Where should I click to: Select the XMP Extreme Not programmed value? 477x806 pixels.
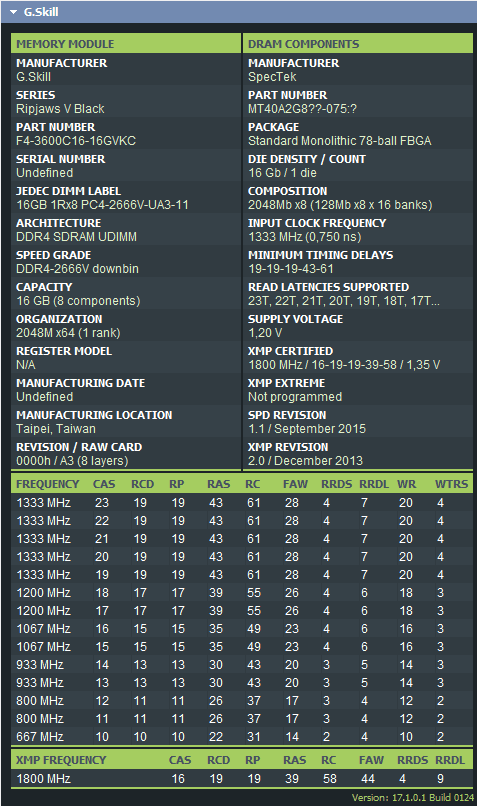click(x=295, y=397)
